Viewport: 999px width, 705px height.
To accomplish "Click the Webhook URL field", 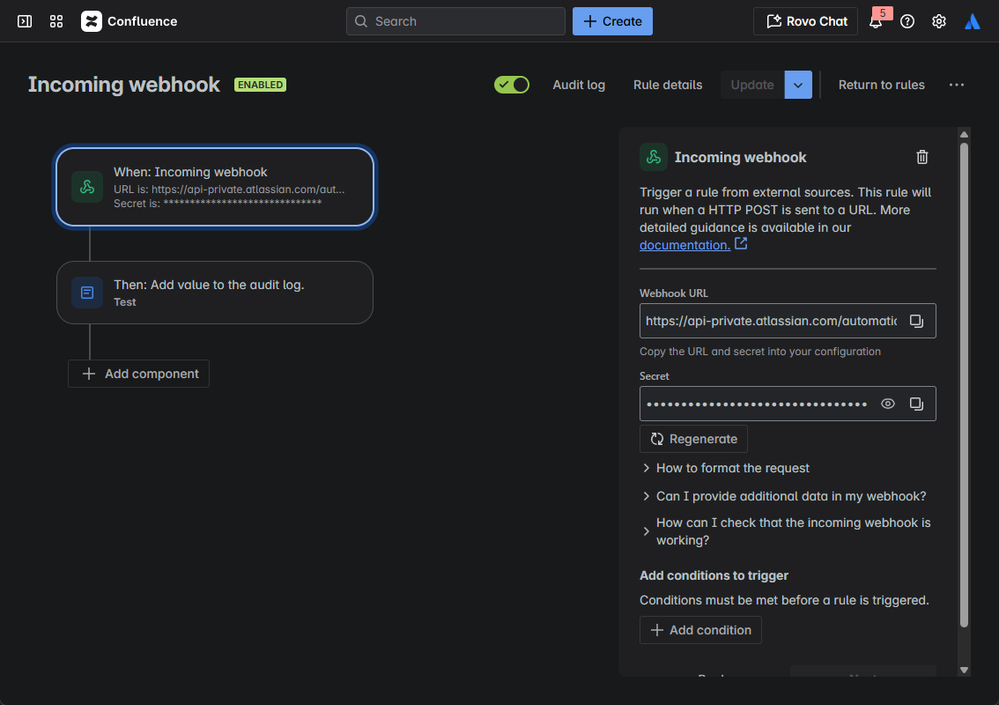I will (x=771, y=321).
